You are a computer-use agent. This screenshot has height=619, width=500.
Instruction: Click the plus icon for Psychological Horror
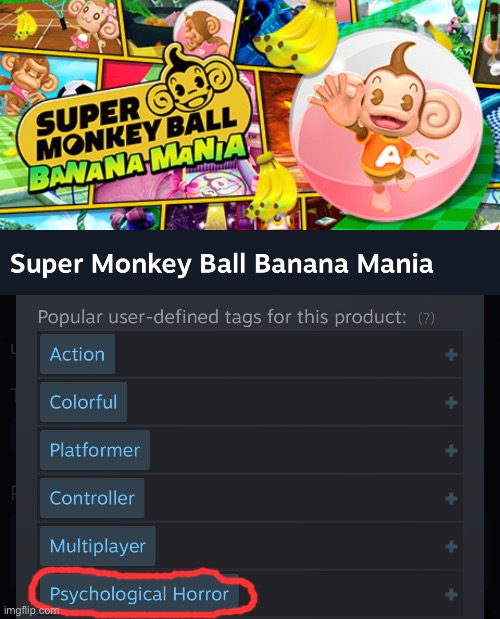pyautogui.click(x=451, y=594)
